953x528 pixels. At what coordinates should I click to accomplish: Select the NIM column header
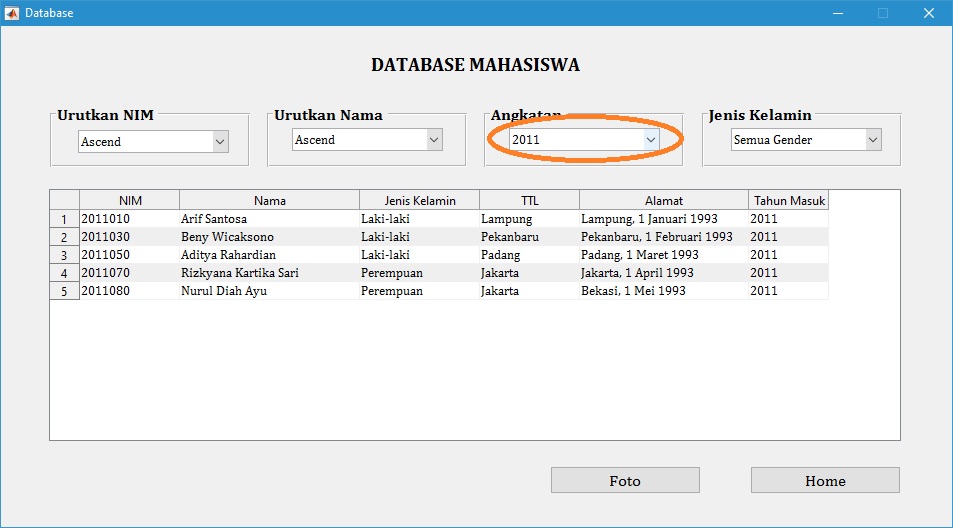(130, 201)
